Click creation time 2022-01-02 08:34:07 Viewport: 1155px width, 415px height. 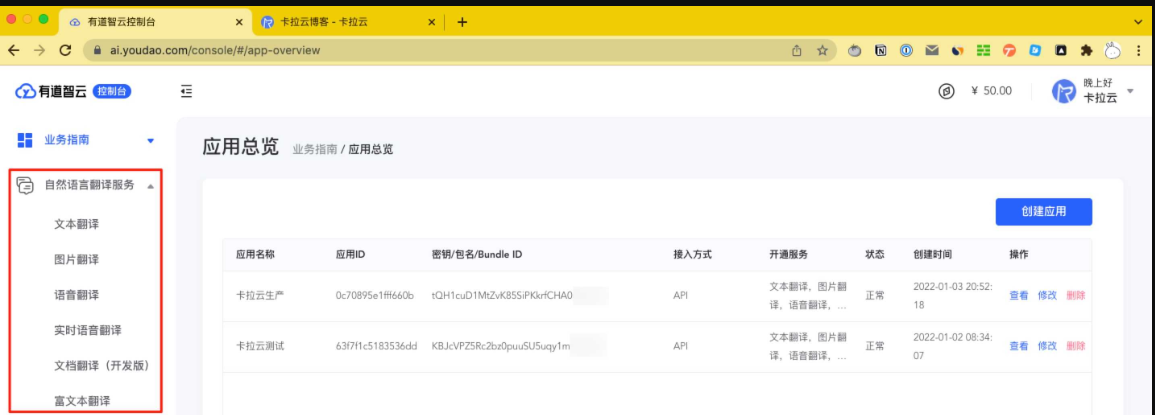952,345
